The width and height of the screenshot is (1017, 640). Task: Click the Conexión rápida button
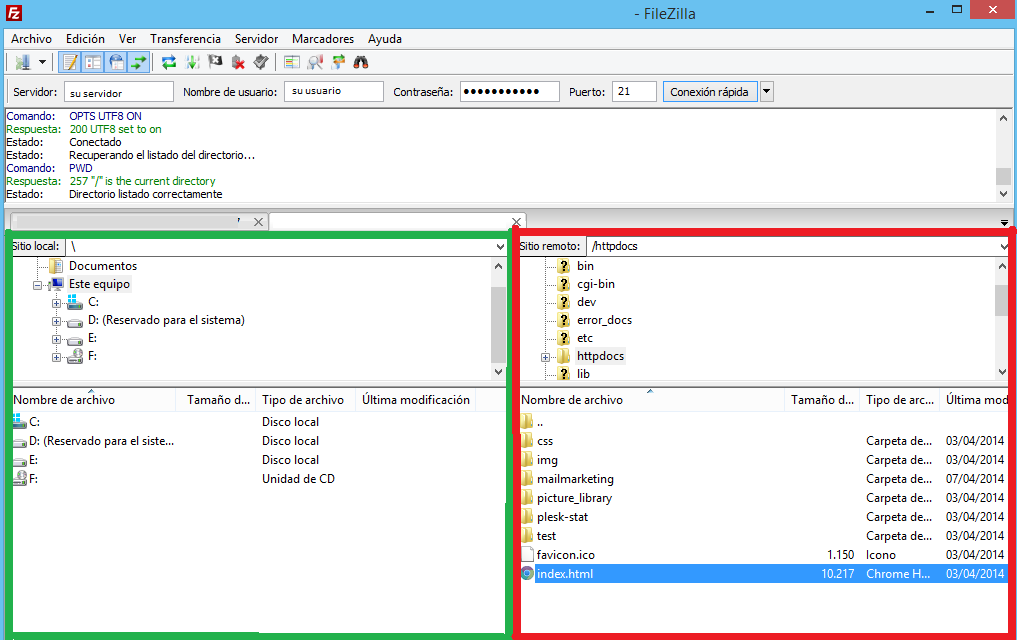pos(710,92)
